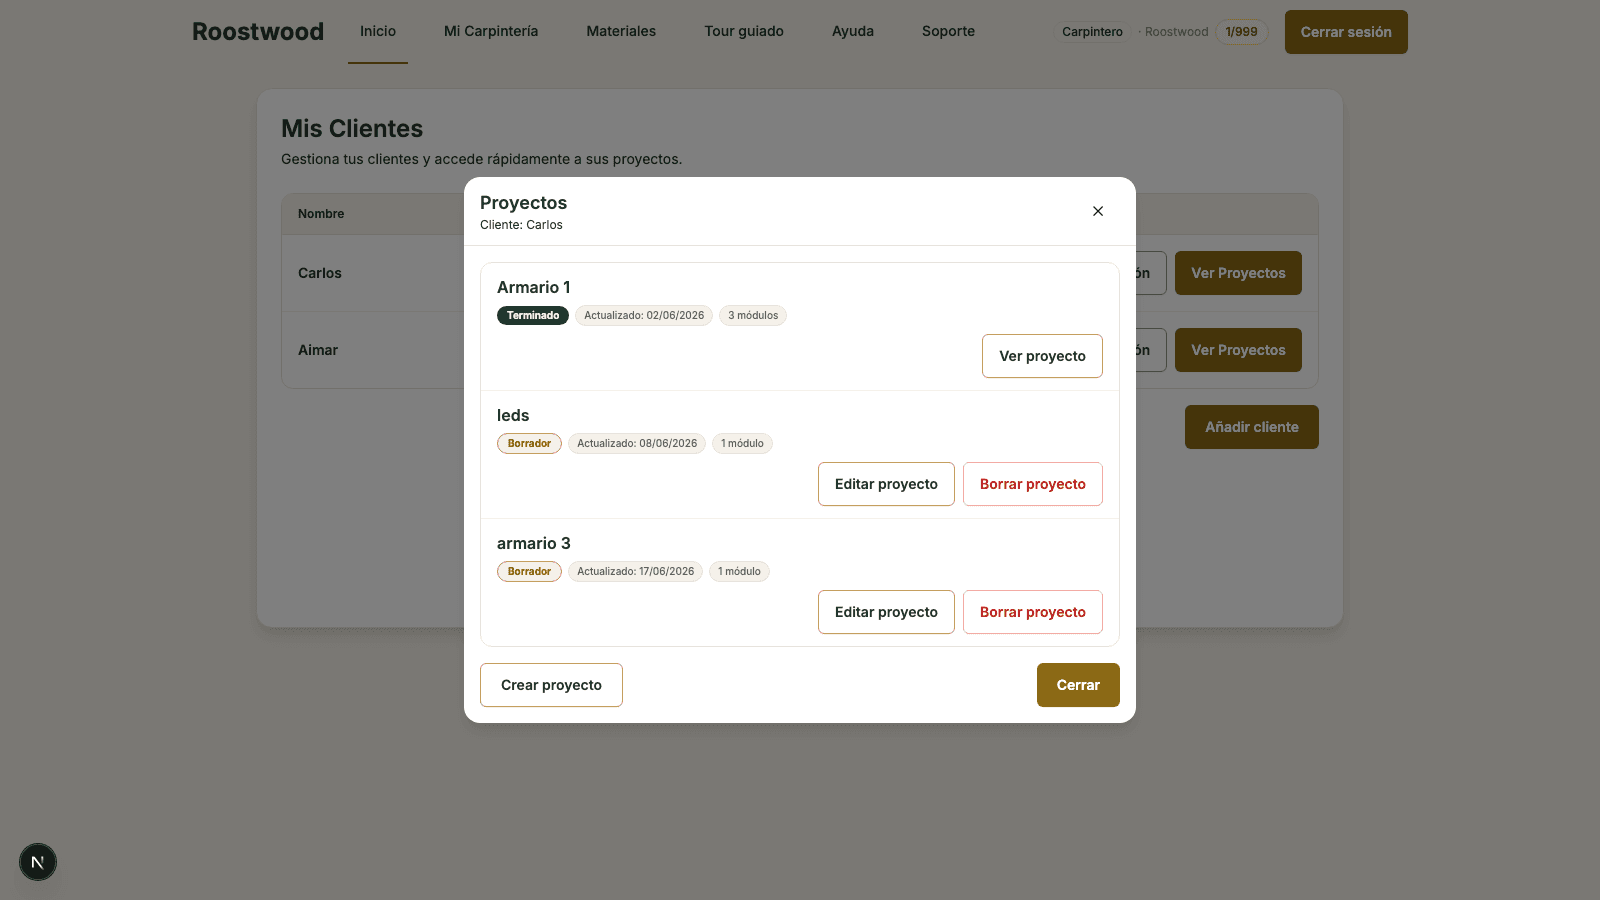Viewport: 1600px width, 900px height.
Task: Click 'Actualizado: 08/06/2026' label
Action: (637, 443)
